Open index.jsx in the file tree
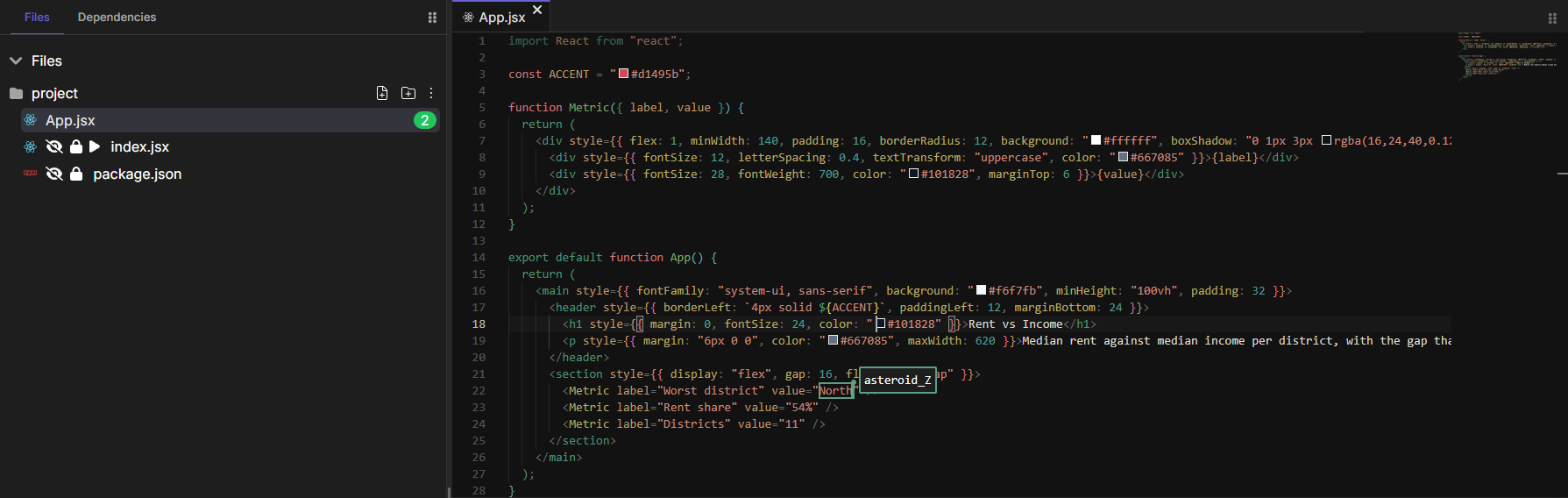Screen dimensions: 1568x498 [x=139, y=147]
